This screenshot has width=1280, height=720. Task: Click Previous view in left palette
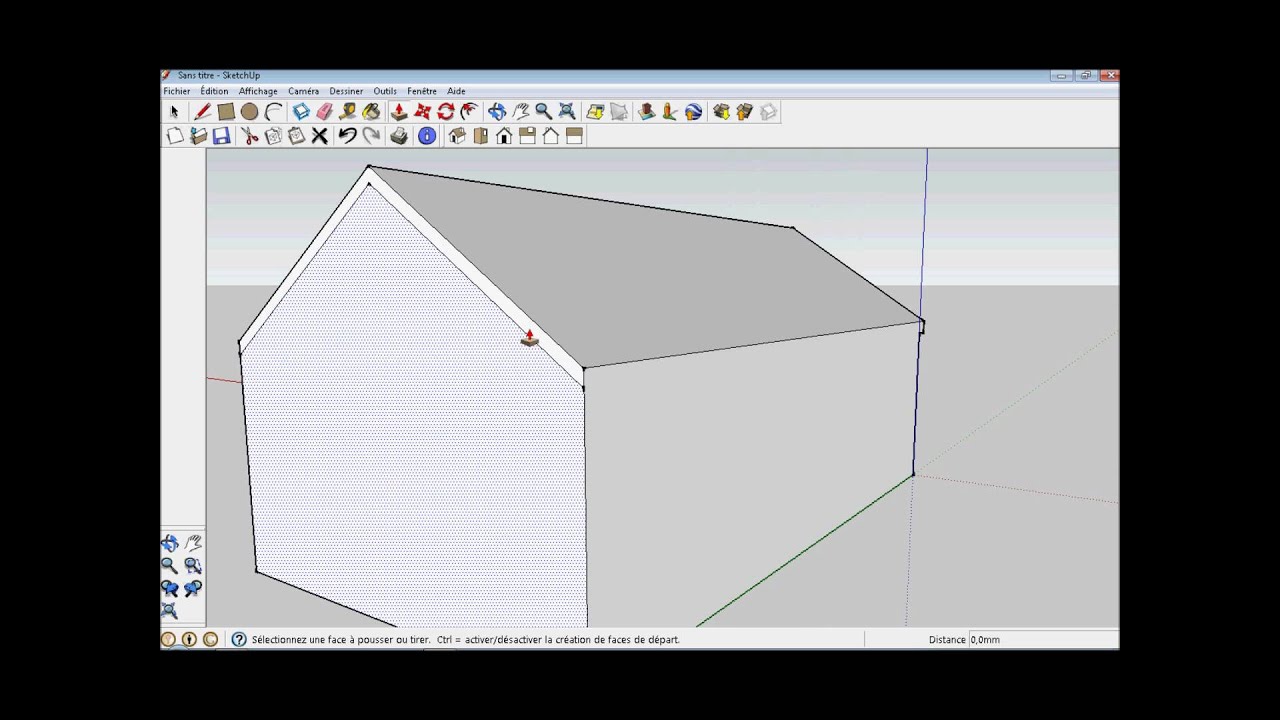[x=170, y=589]
